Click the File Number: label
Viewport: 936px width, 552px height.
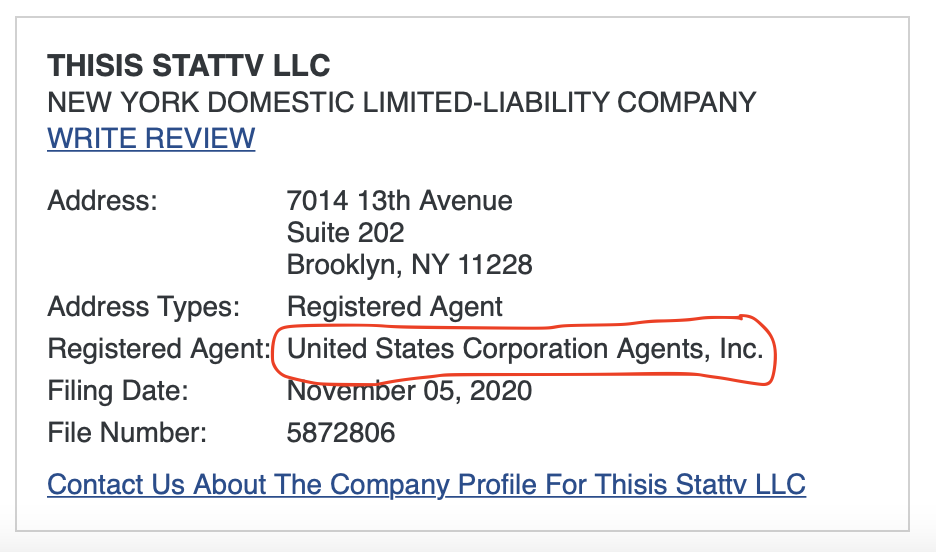[127, 433]
